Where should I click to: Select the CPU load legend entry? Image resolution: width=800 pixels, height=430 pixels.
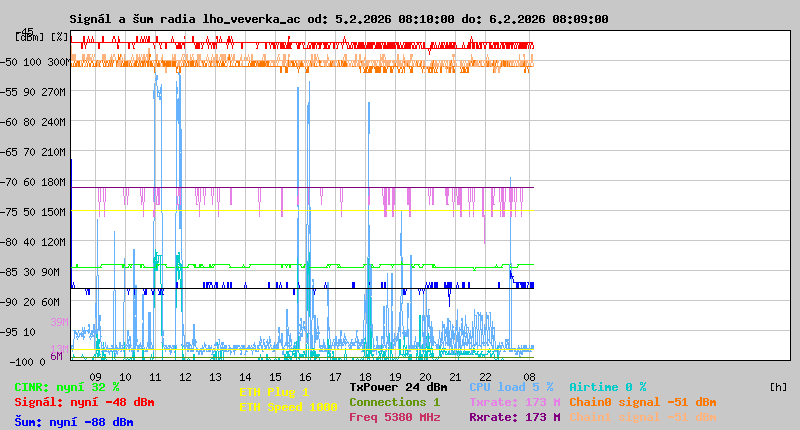click(511, 387)
